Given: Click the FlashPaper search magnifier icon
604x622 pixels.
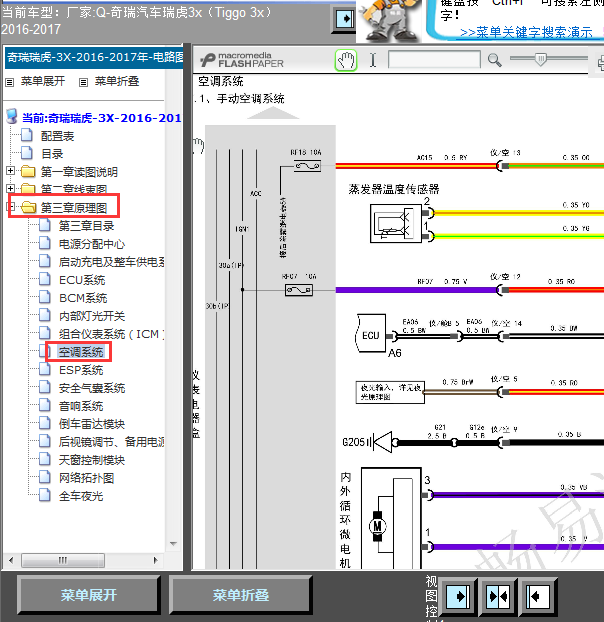Looking at the screenshot, I should tap(494, 60).
